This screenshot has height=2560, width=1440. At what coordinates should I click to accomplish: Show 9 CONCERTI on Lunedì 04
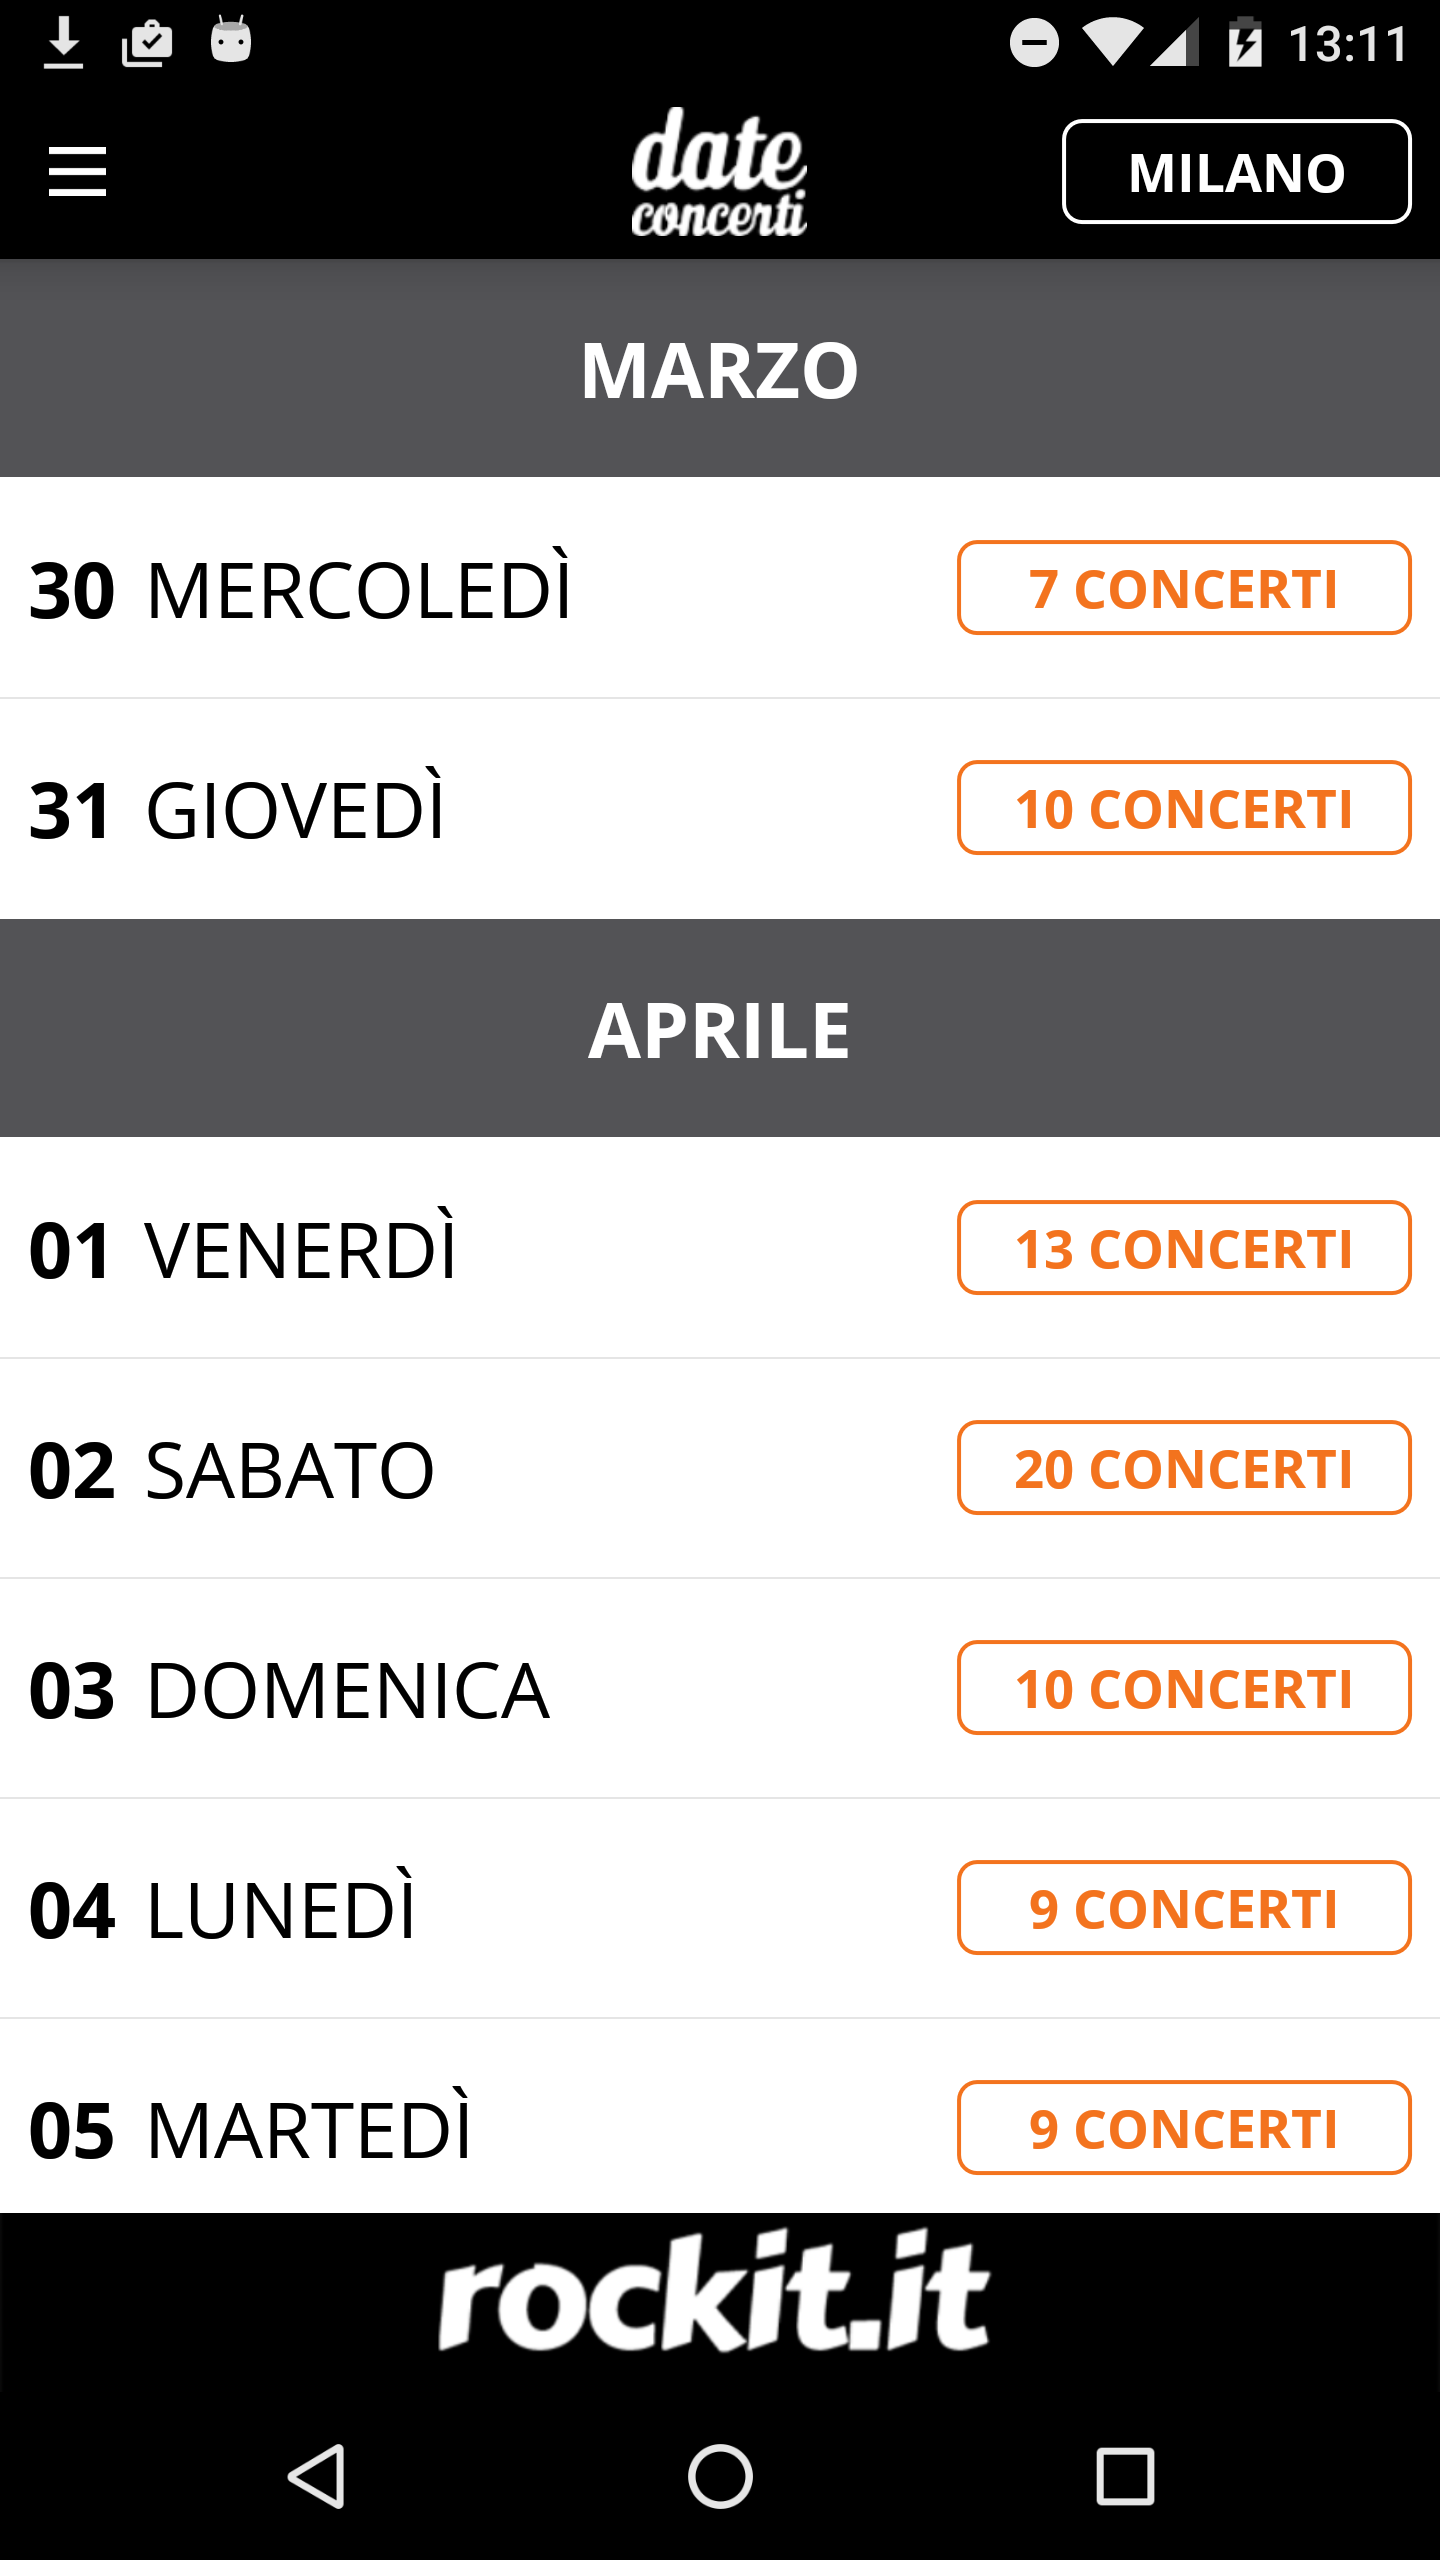pyautogui.click(x=1184, y=1908)
